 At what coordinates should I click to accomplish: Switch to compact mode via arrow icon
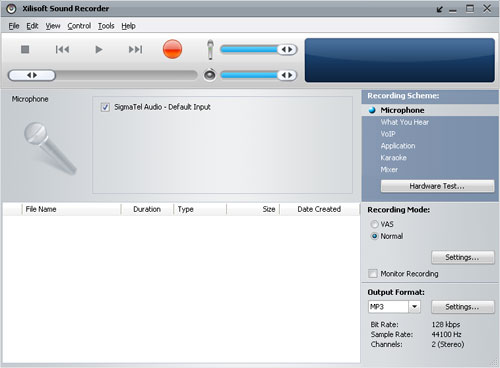tap(440, 9)
